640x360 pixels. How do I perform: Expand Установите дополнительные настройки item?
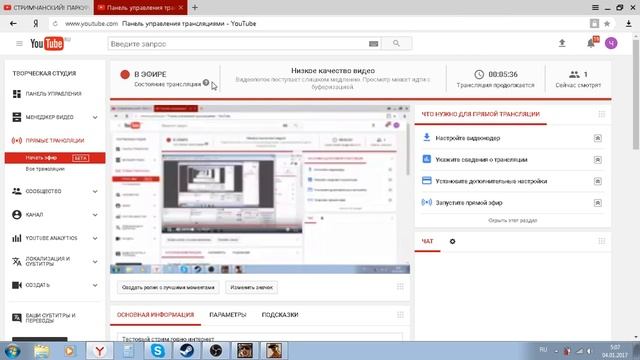598,181
